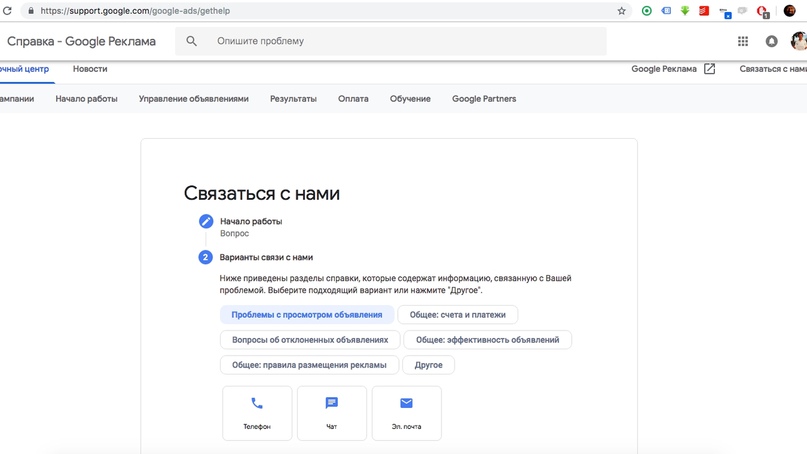Open the red extension with counter badge

762,12
